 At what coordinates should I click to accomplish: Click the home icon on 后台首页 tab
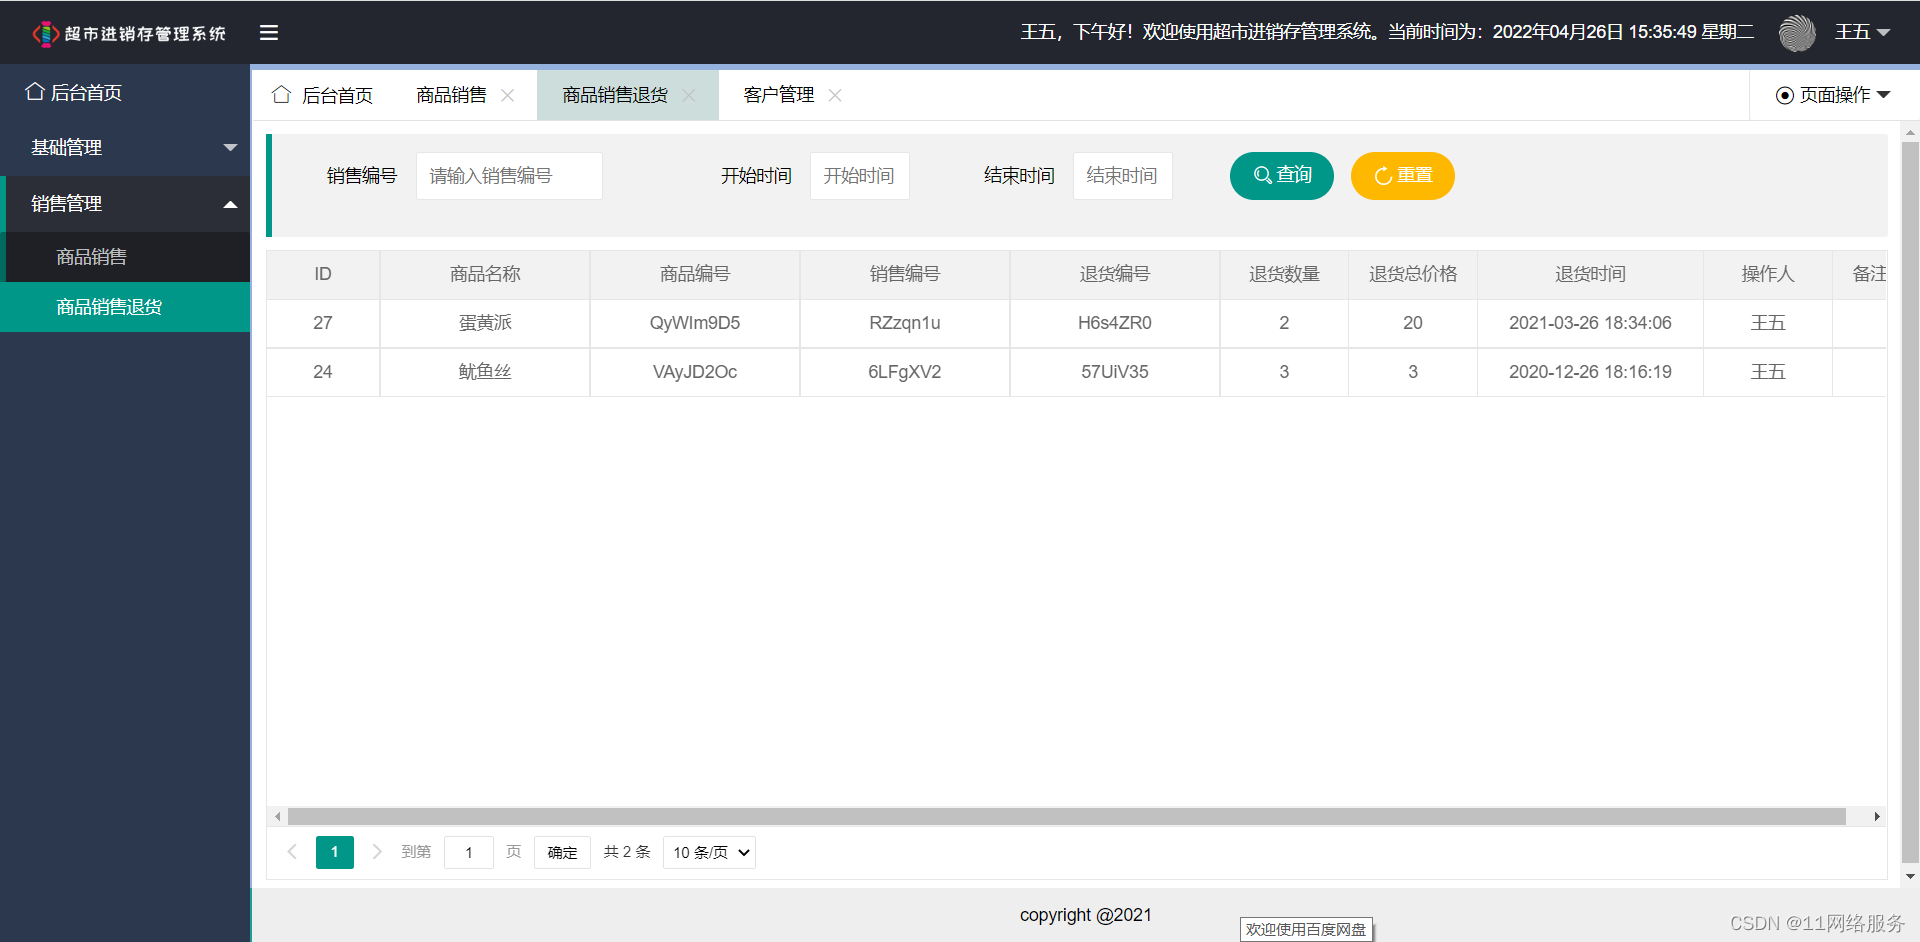coord(282,95)
